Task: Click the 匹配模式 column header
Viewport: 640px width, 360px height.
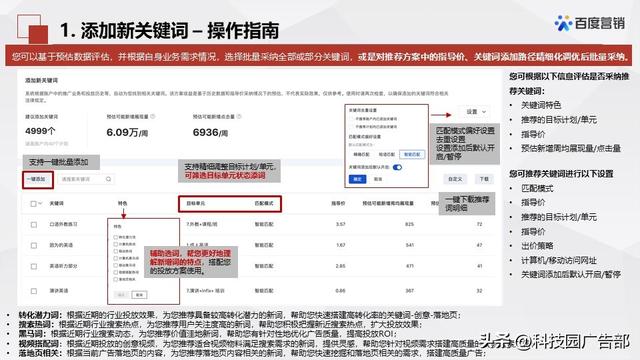Action: click(x=264, y=203)
